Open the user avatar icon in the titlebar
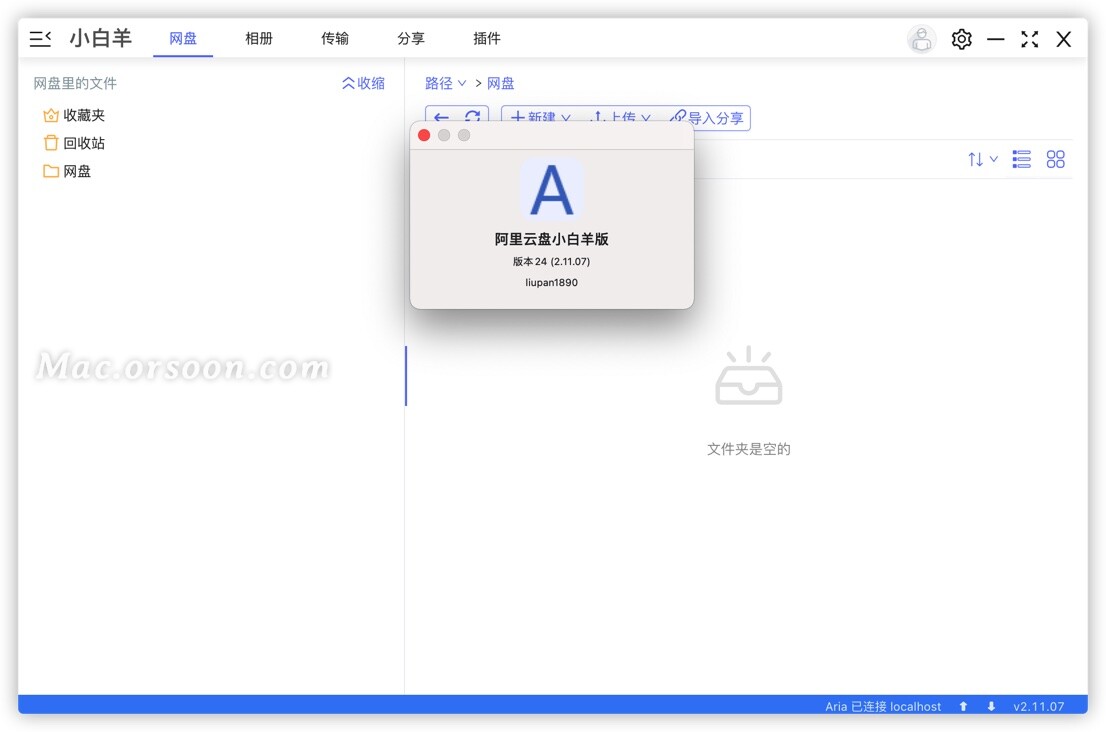Screen dimensions: 1106x732 tap(921, 38)
